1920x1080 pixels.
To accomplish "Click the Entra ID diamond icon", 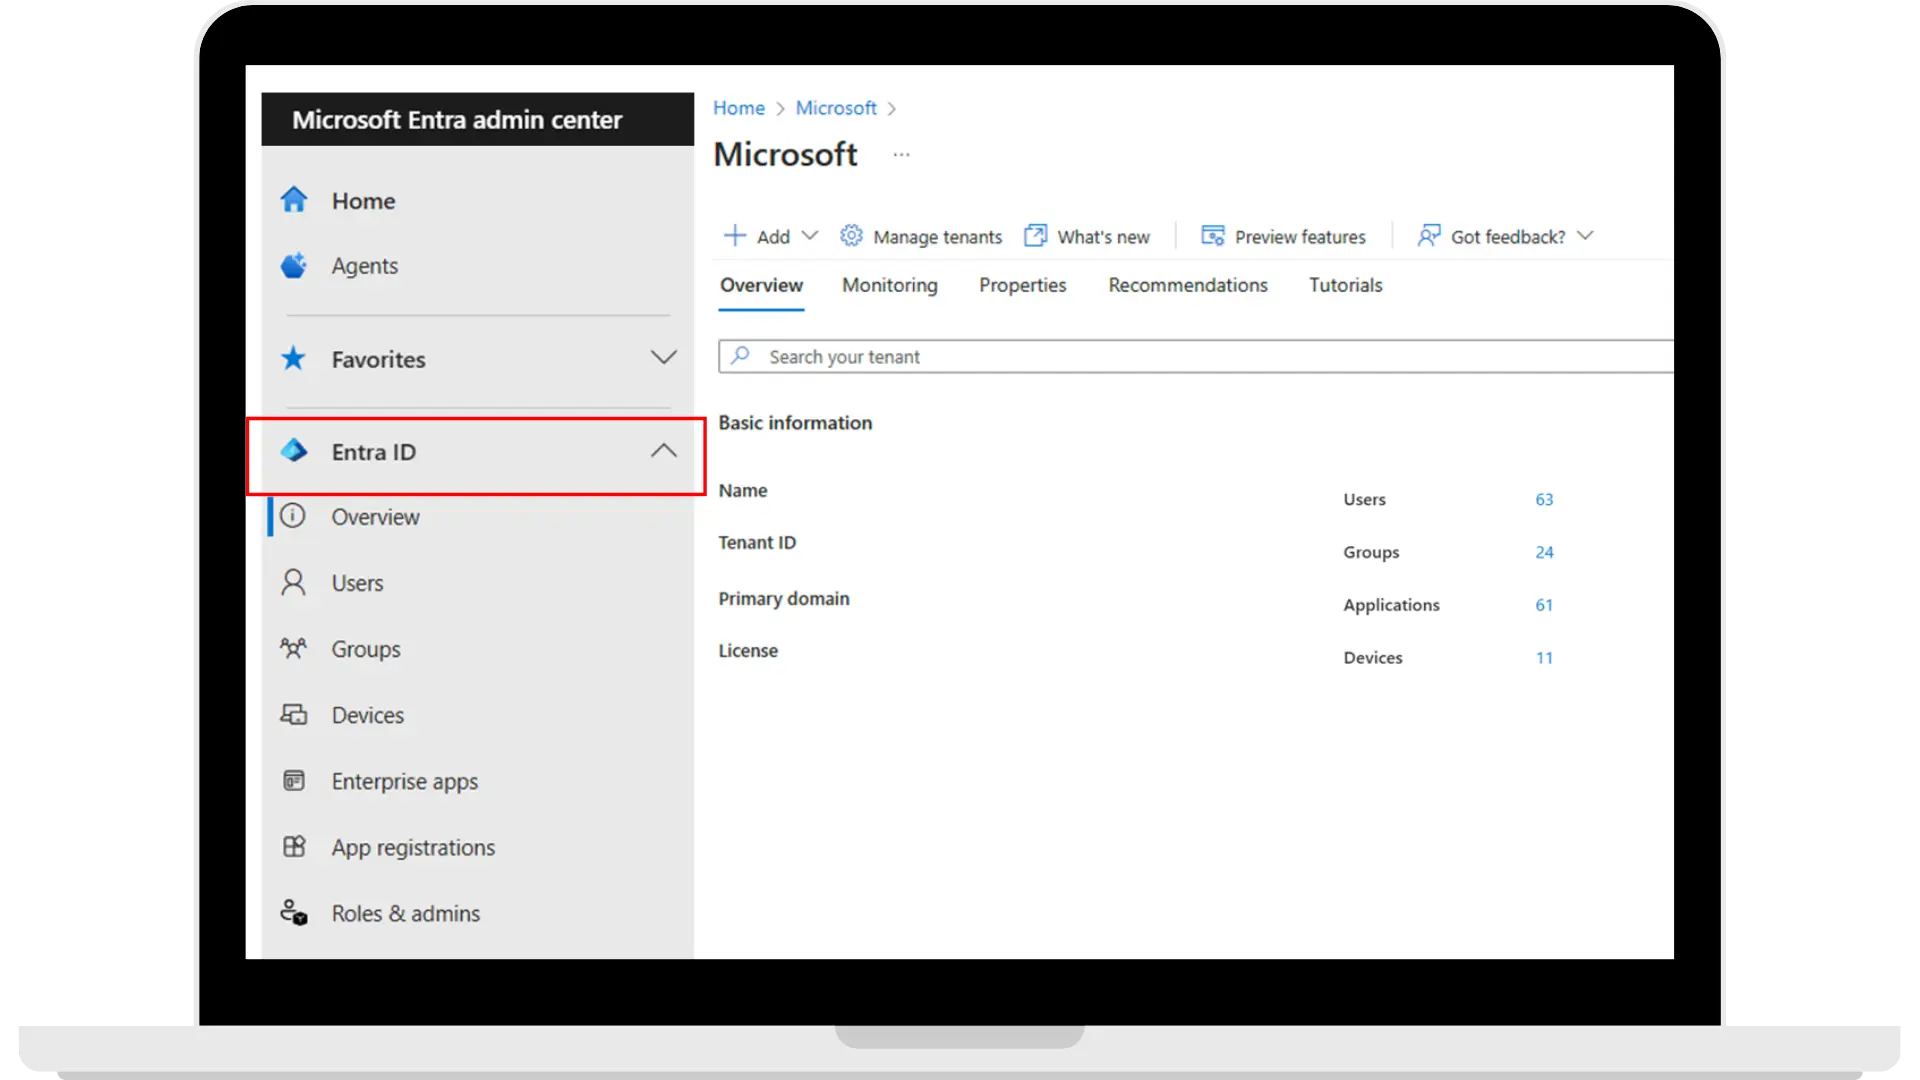I will pyautogui.click(x=294, y=451).
